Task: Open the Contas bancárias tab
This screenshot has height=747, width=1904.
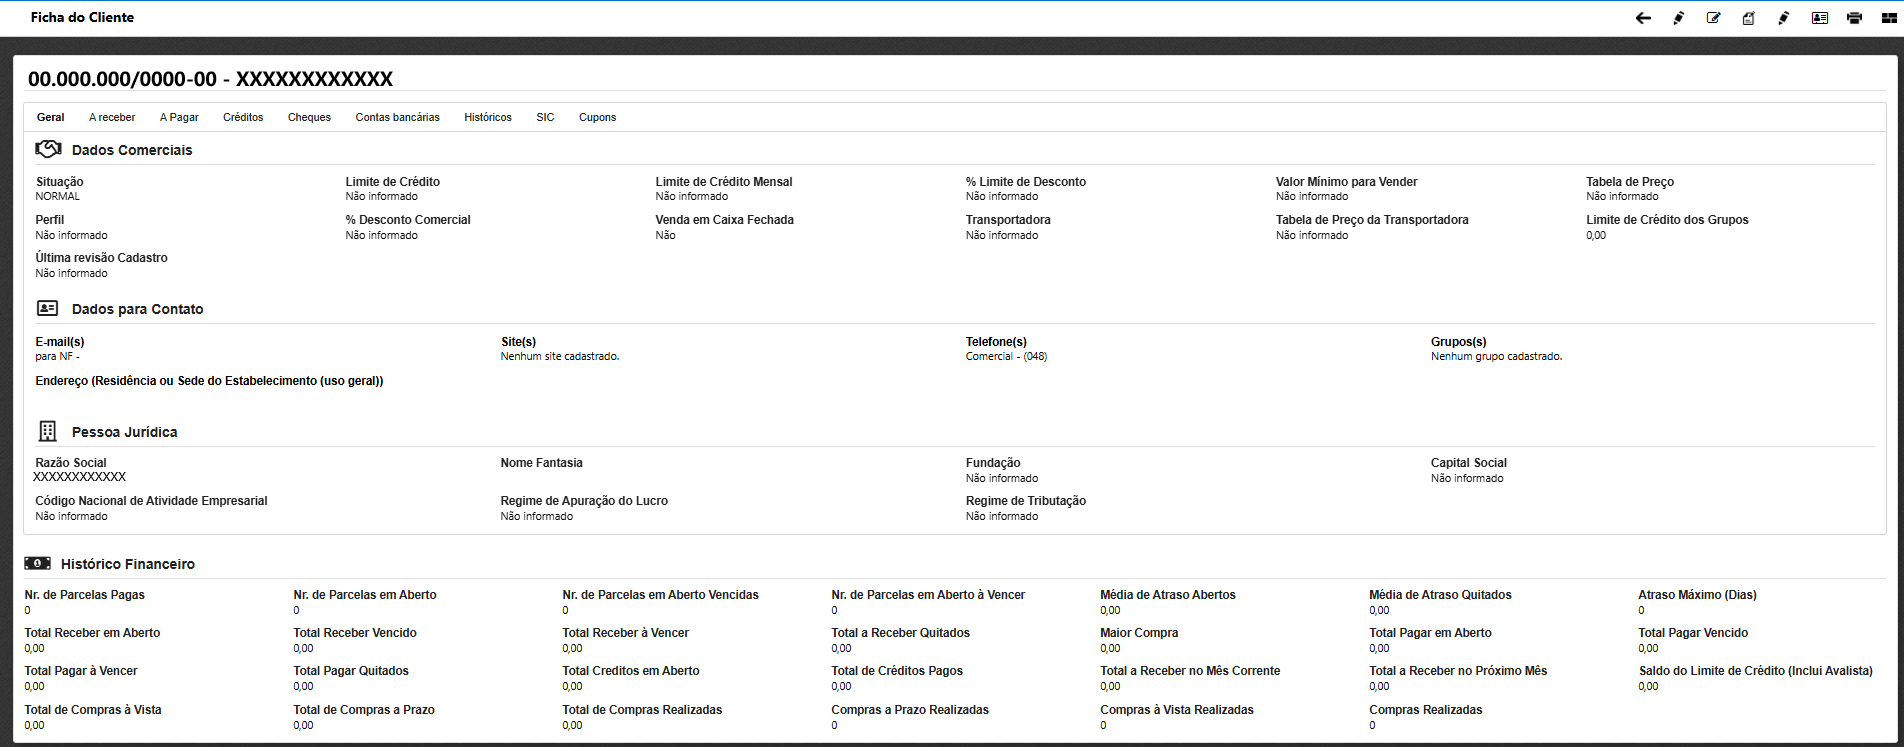Action: (397, 117)
